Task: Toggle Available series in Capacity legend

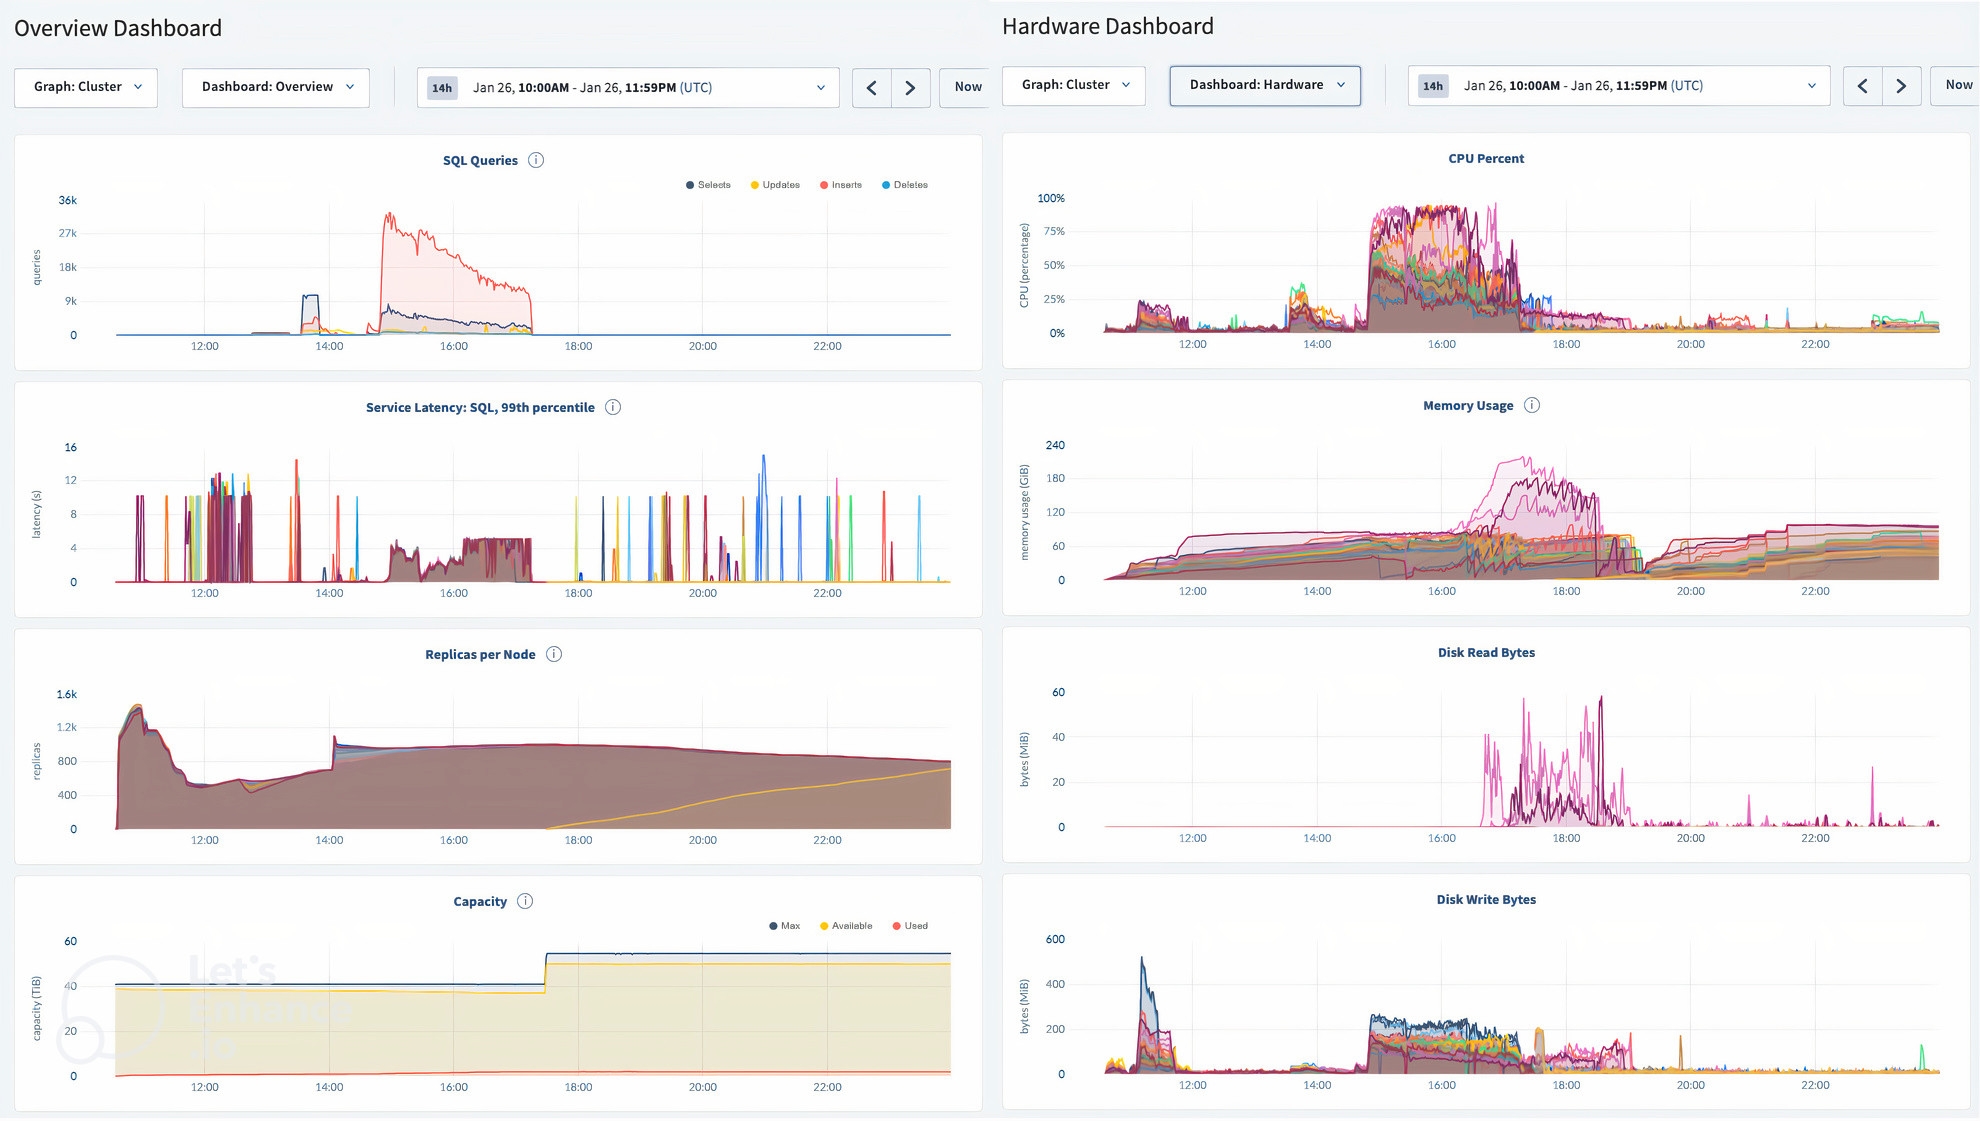Action: (x=846, y=926)
